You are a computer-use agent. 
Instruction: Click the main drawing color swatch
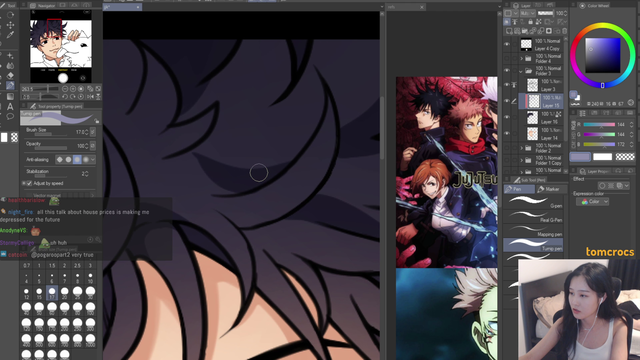pos(580,157)
